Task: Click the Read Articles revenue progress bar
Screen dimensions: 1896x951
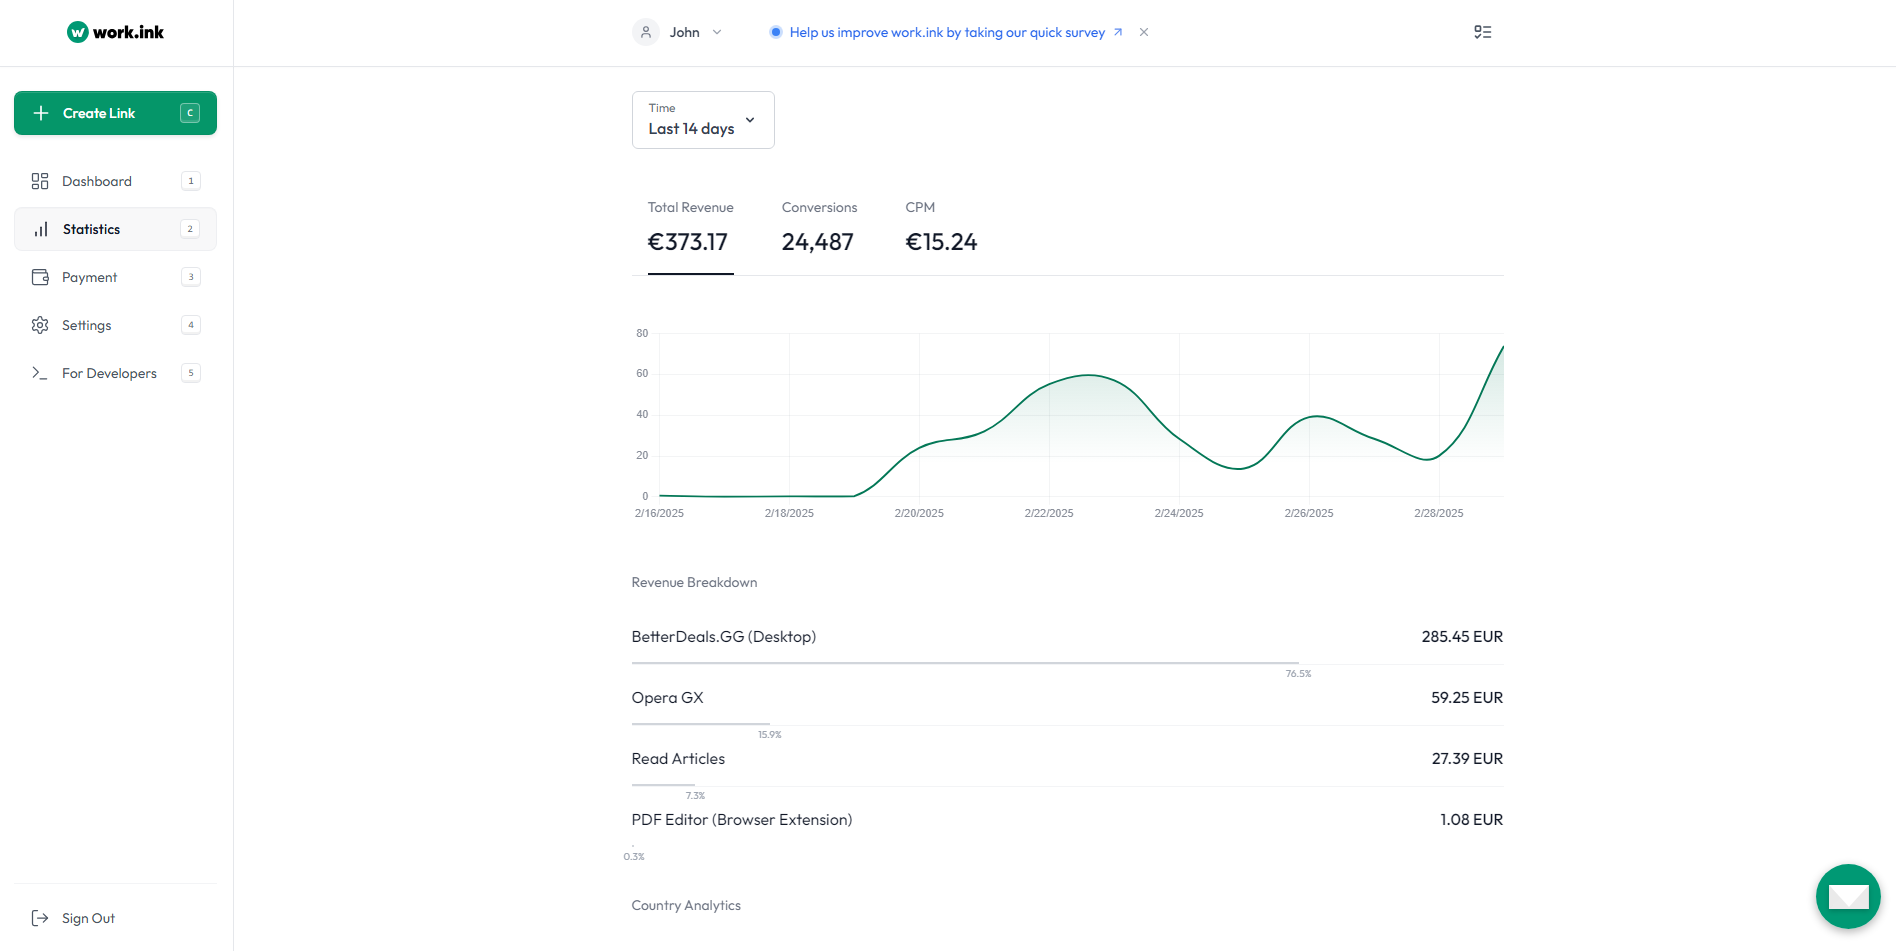Action: [x=663, y=785]
